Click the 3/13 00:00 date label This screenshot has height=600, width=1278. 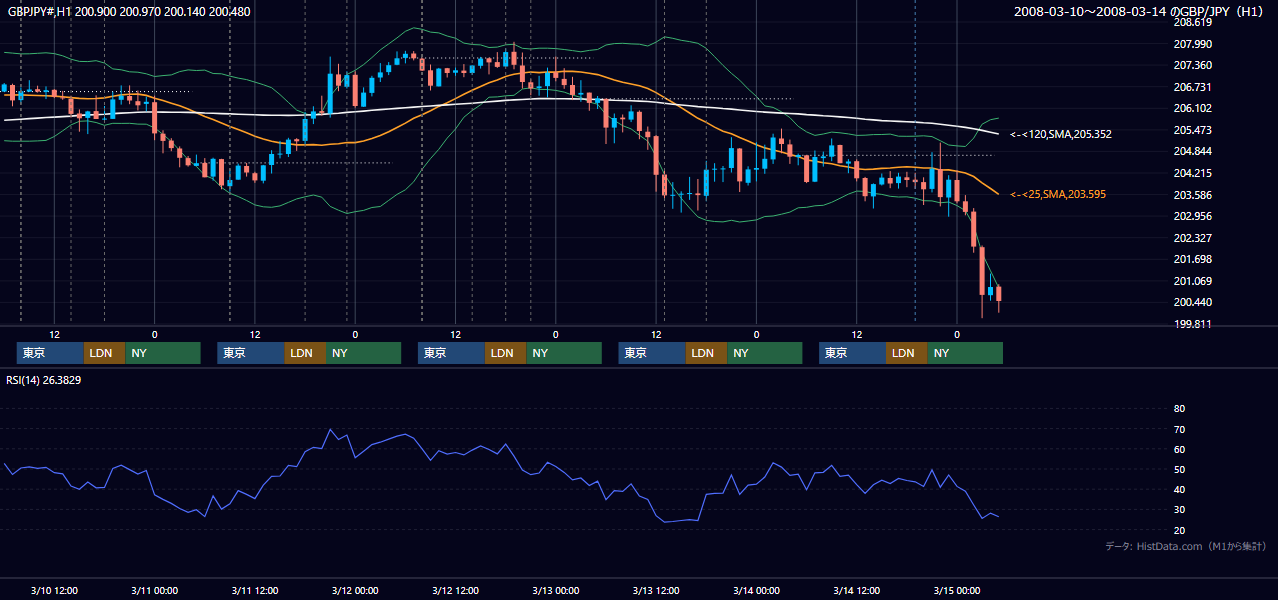[555, 591]
